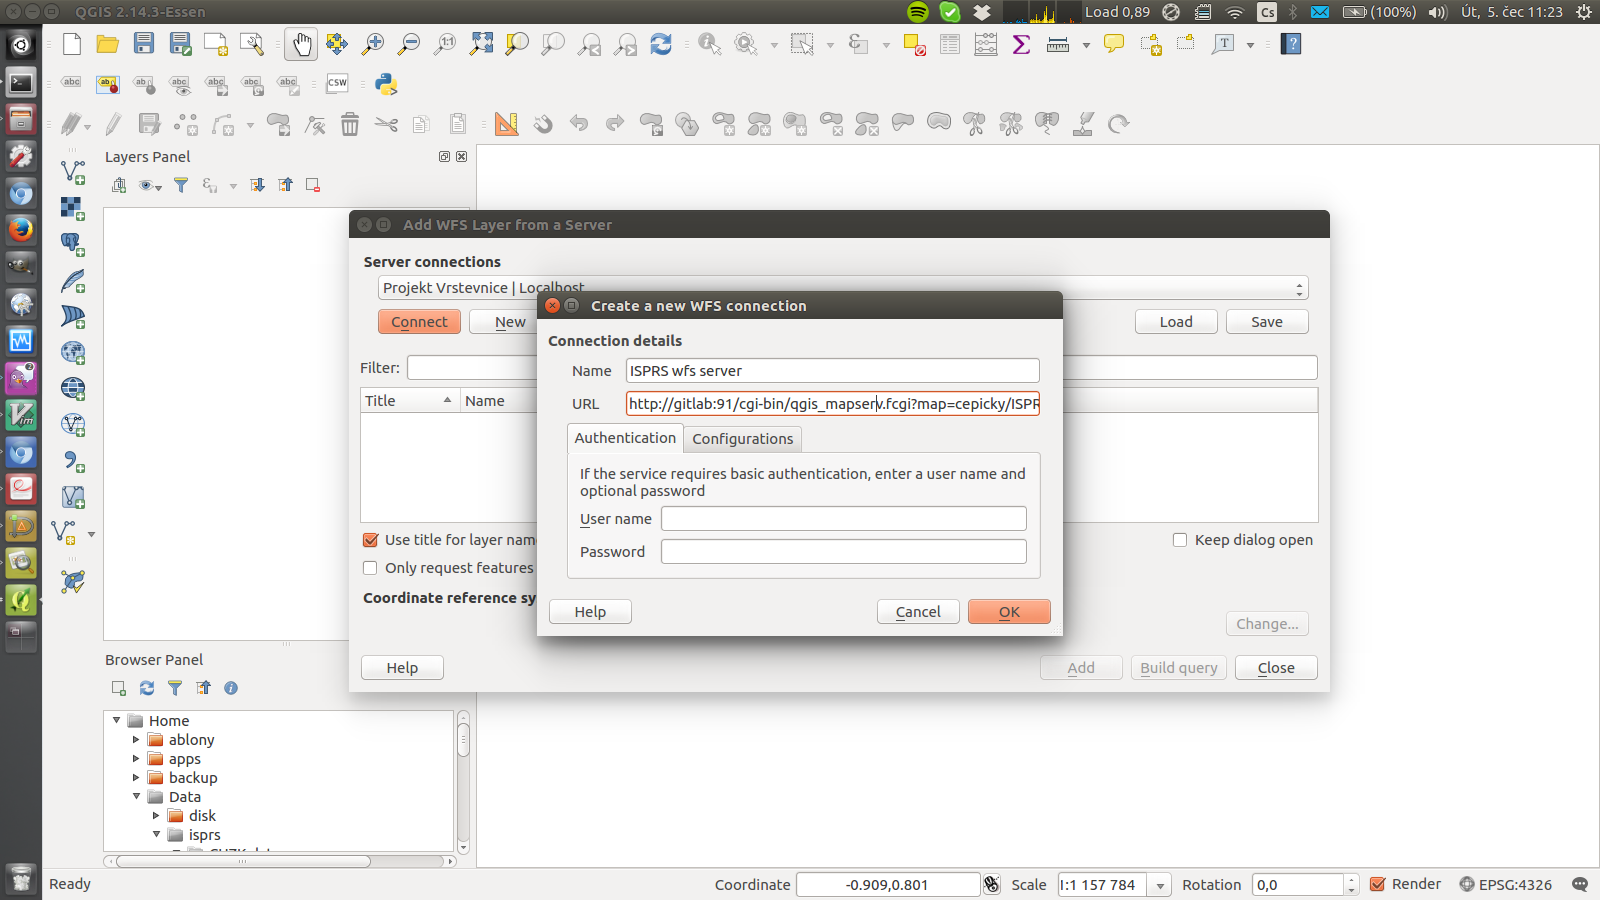This screenshot has width=1600, height=900.
Task: Click the Save Project icon
Action: click(144, 43)
